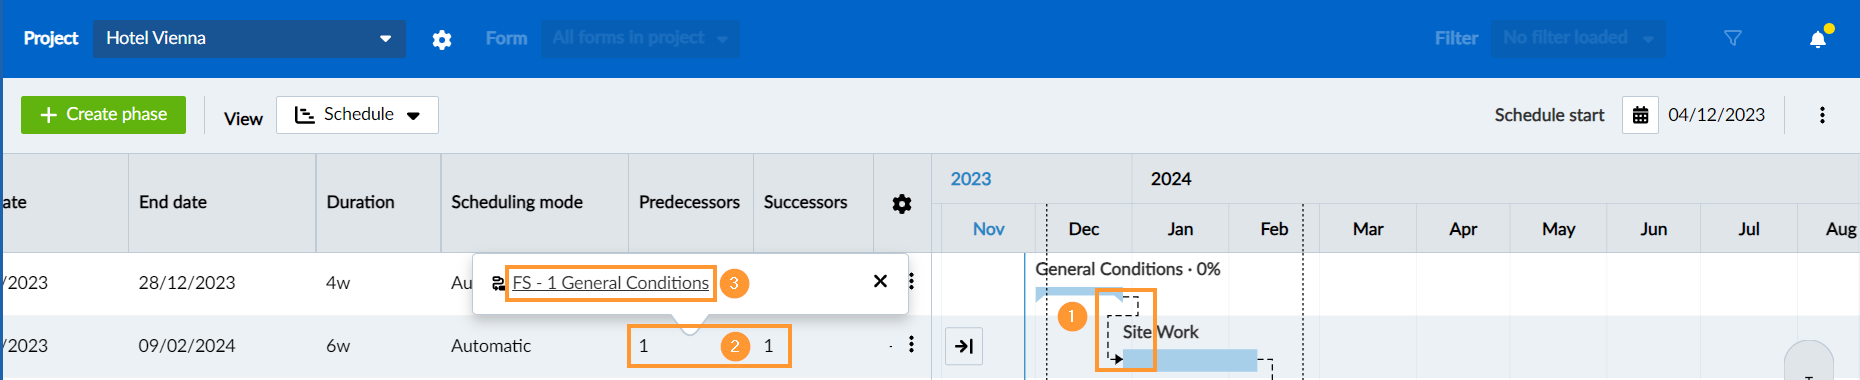Click the filter funnel icon
This screenshot has height=380, width=1860.
click(x=1733, y=38)
